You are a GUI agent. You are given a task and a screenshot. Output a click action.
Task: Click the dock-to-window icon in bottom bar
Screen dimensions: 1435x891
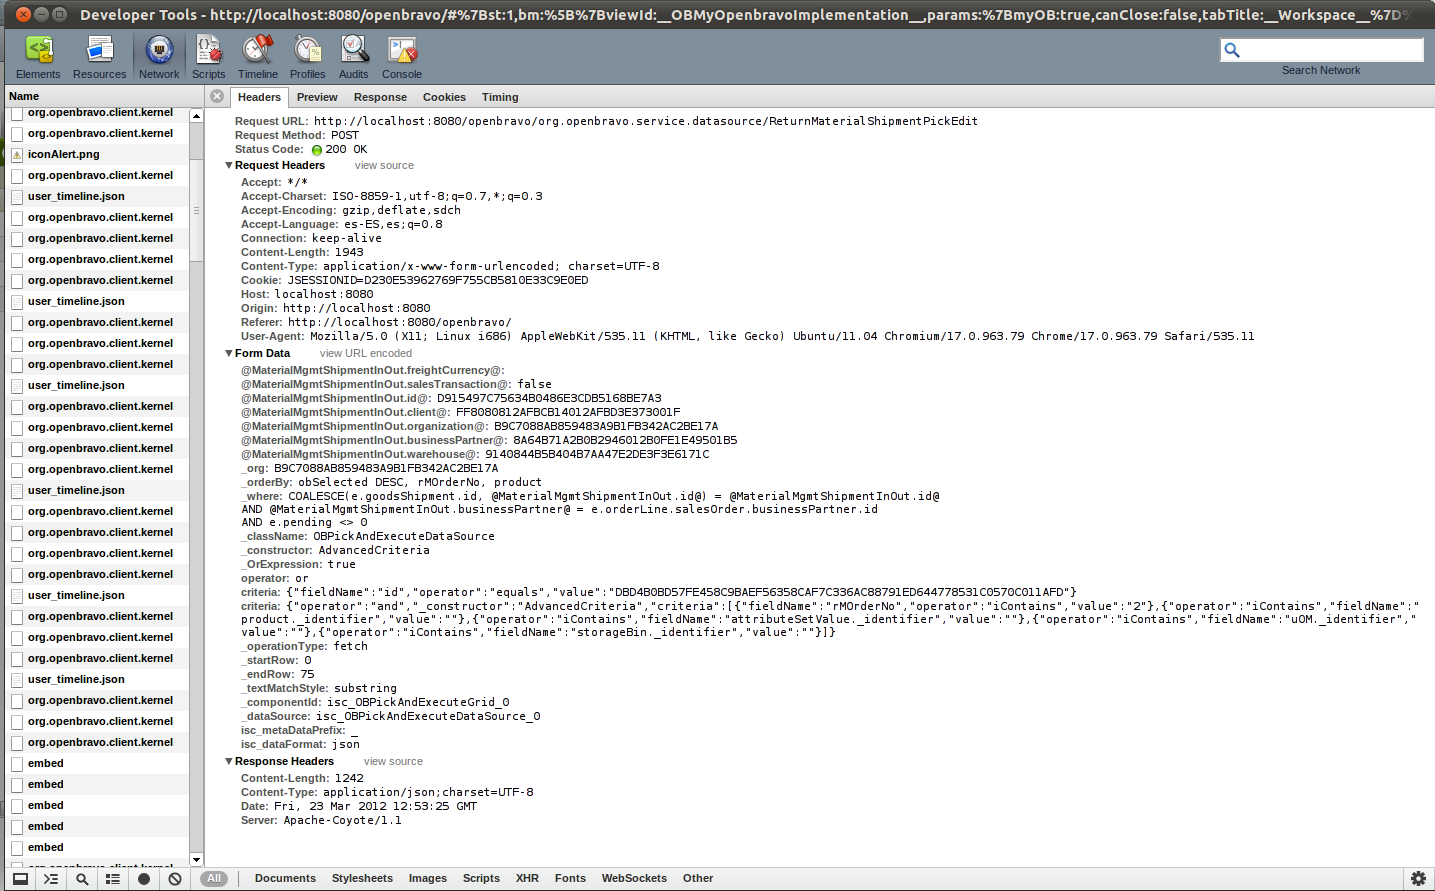click(20, 879)
